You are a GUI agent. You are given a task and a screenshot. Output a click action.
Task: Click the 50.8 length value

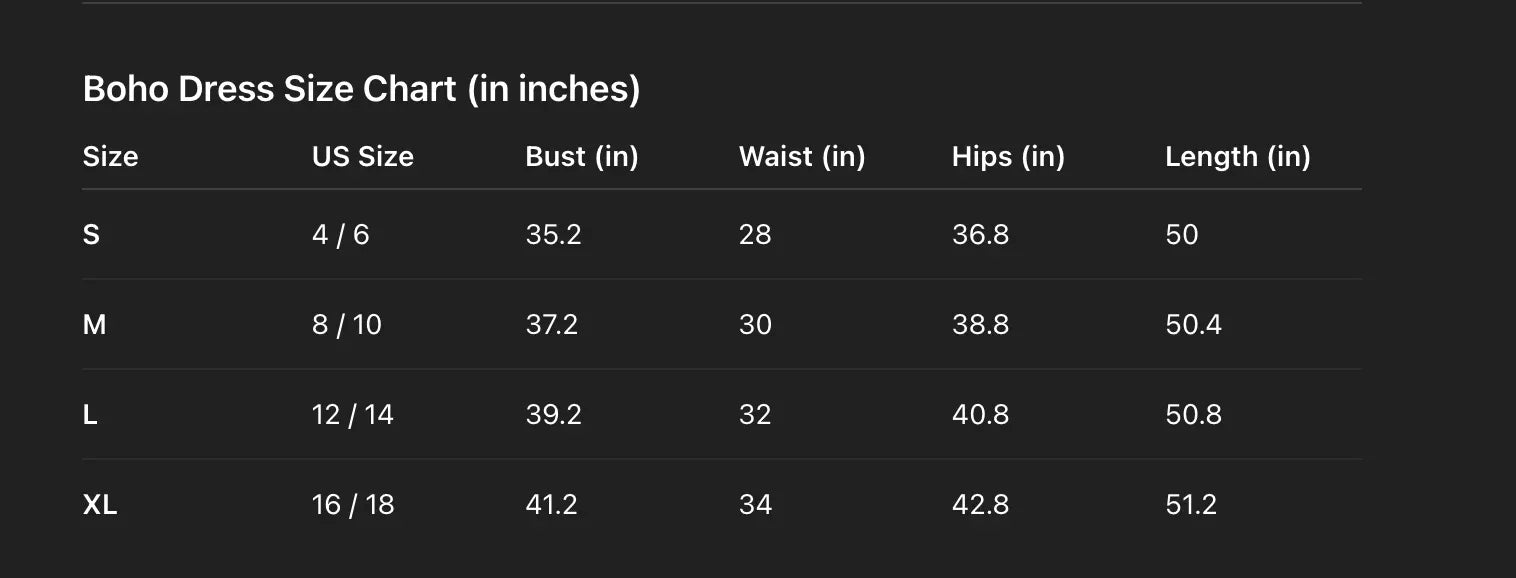[1193, 414]
